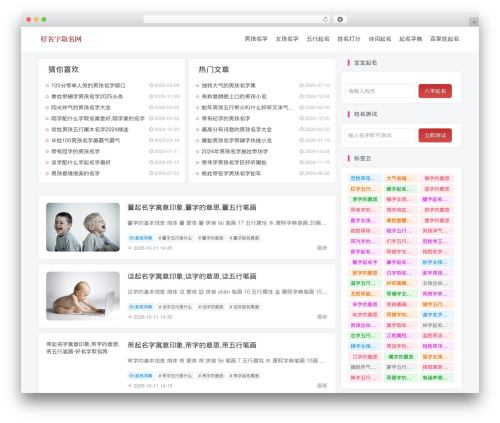This screenshot has width=500, height=423.
Task: Click 起名字典 category tag on 薹 post
Action: pyautogui.click(x=141, y=238)
